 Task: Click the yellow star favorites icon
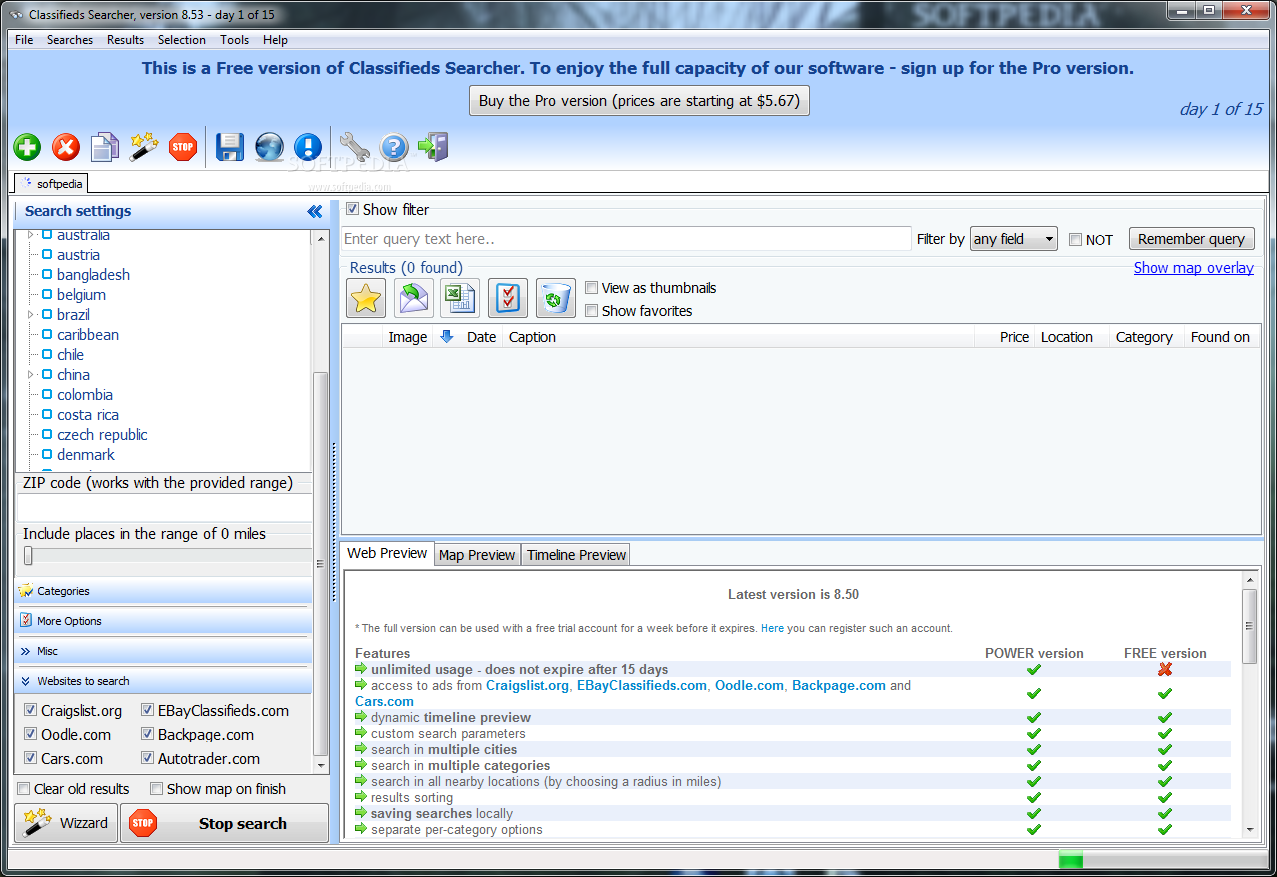(366, 298)
